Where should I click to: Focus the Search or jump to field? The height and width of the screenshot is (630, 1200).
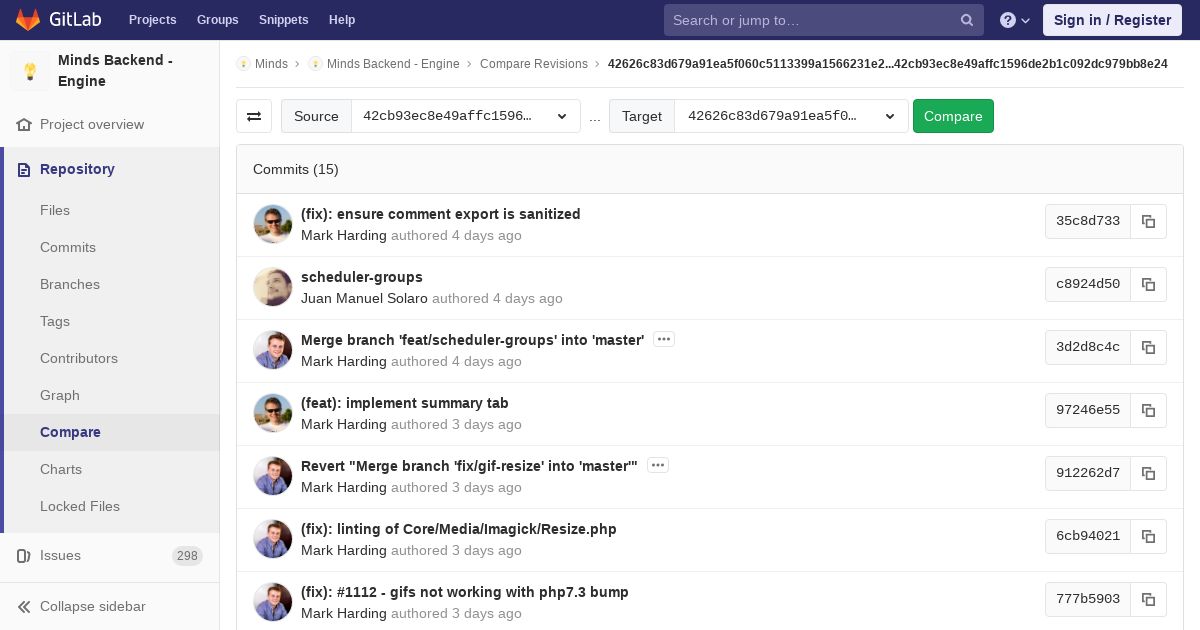[x=812, y=20]
